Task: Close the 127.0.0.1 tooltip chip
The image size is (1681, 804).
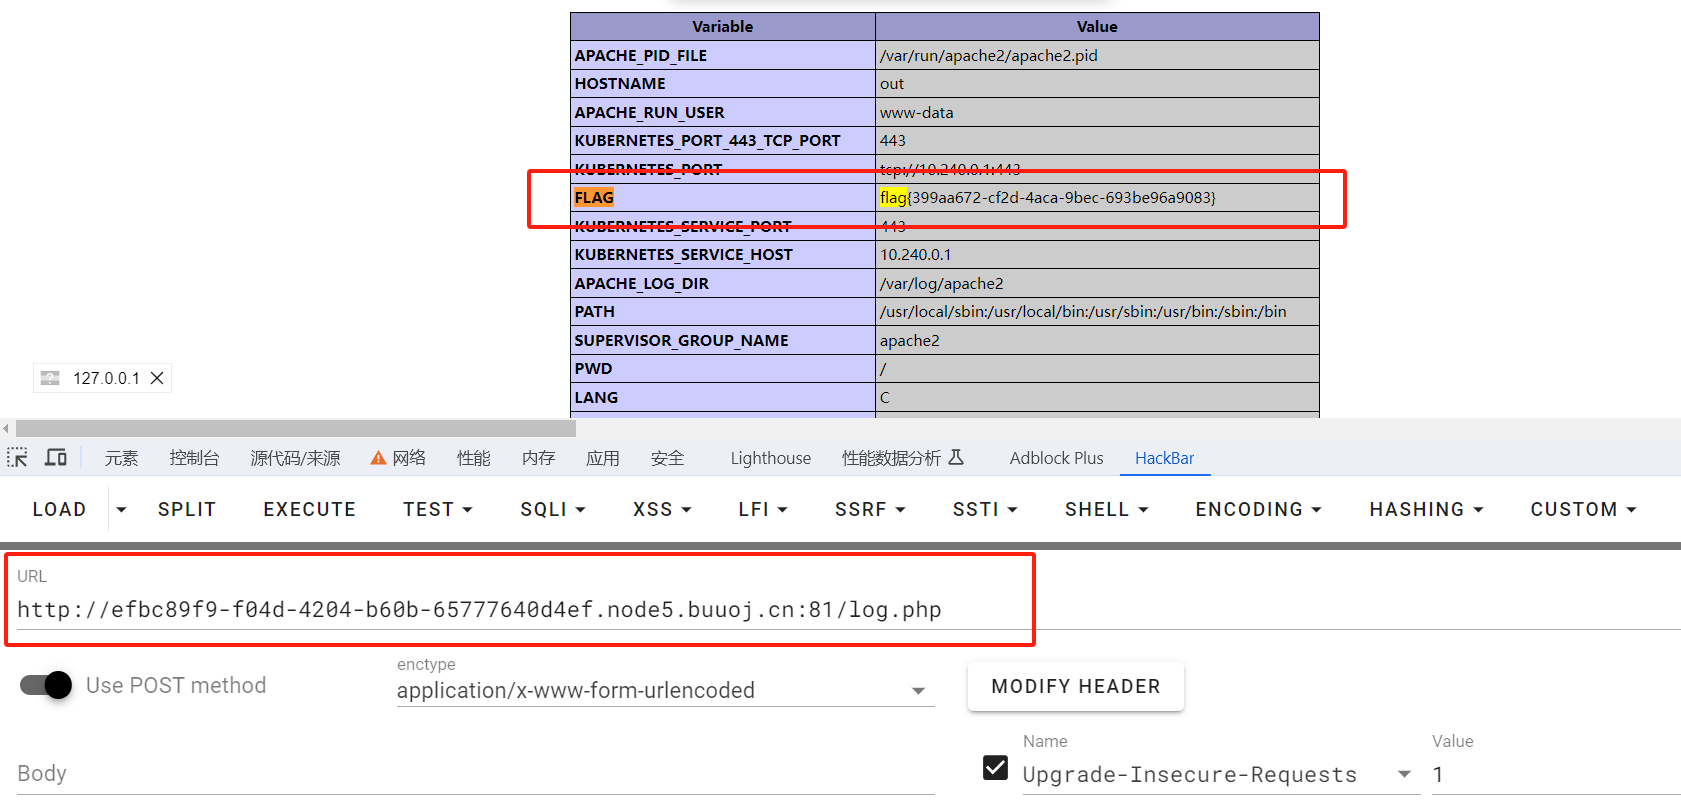Action: pos(157,378)
